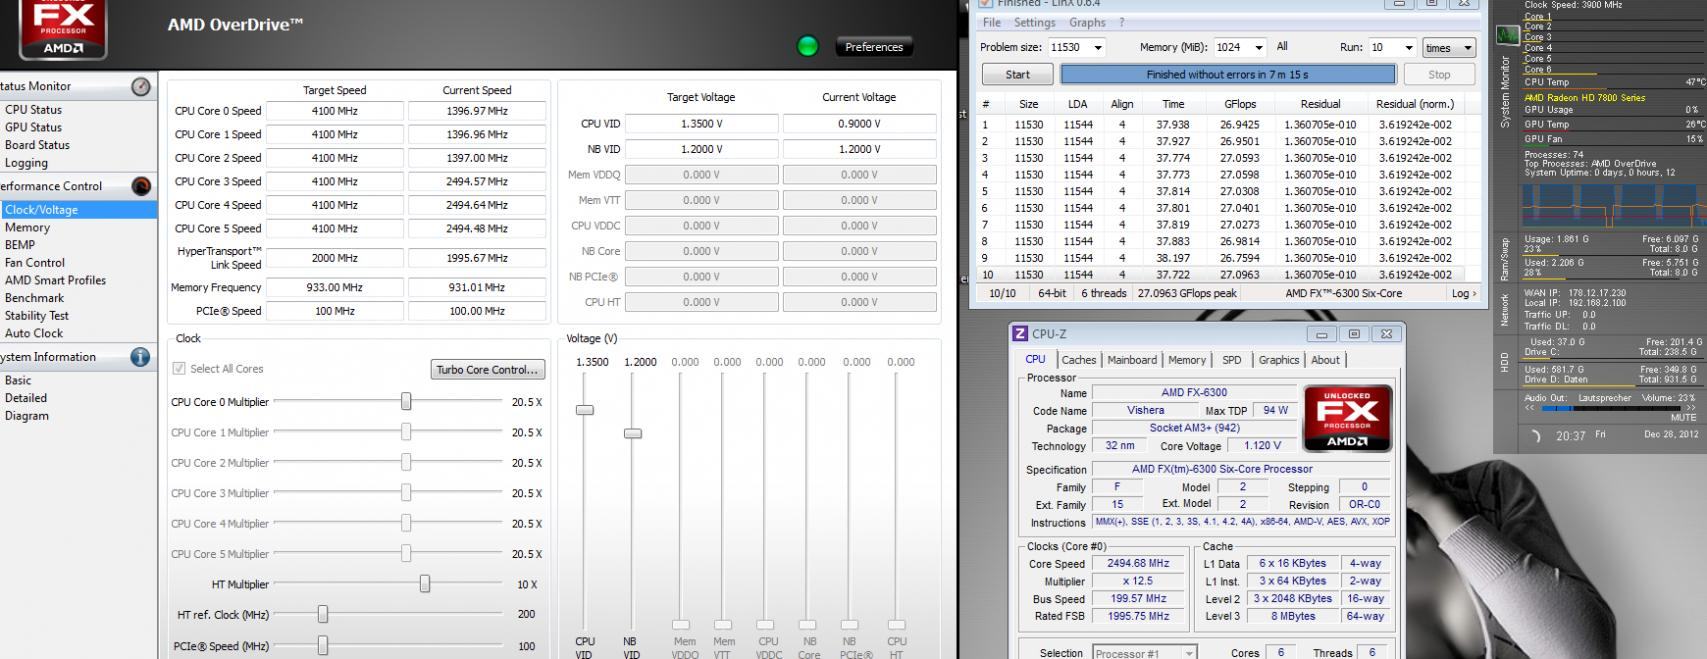
Task: Select Auto Clock in the sidebar
Action: [x=34, y=334]
